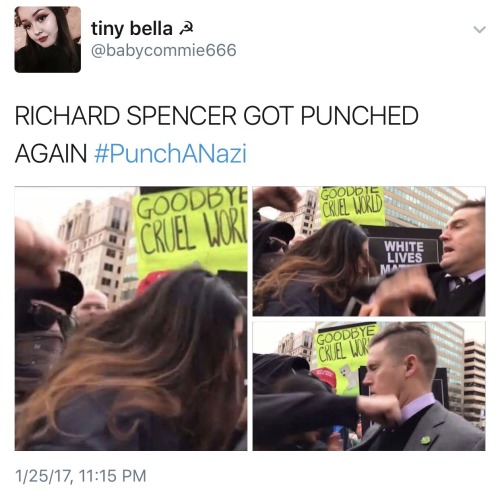The height and width of the screenshot is (492, 500).
Task: Click the red cap in the left photo
Action: [152, 282]
